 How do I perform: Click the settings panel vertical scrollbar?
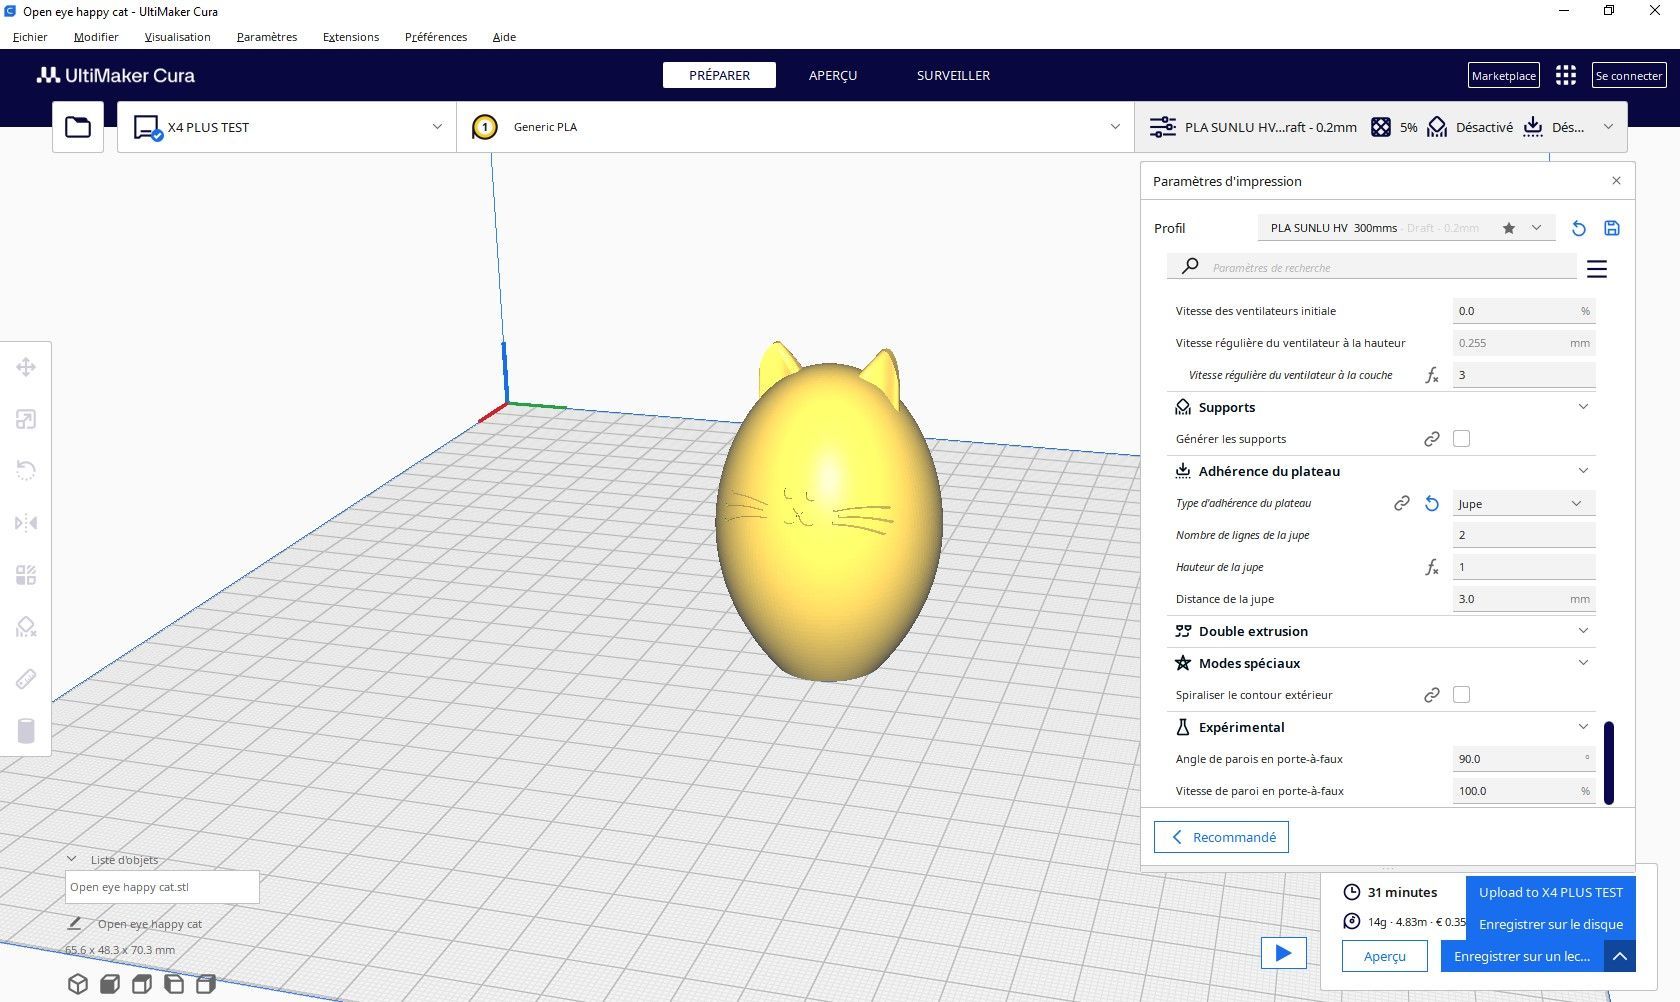click(x=1609, y=762)
